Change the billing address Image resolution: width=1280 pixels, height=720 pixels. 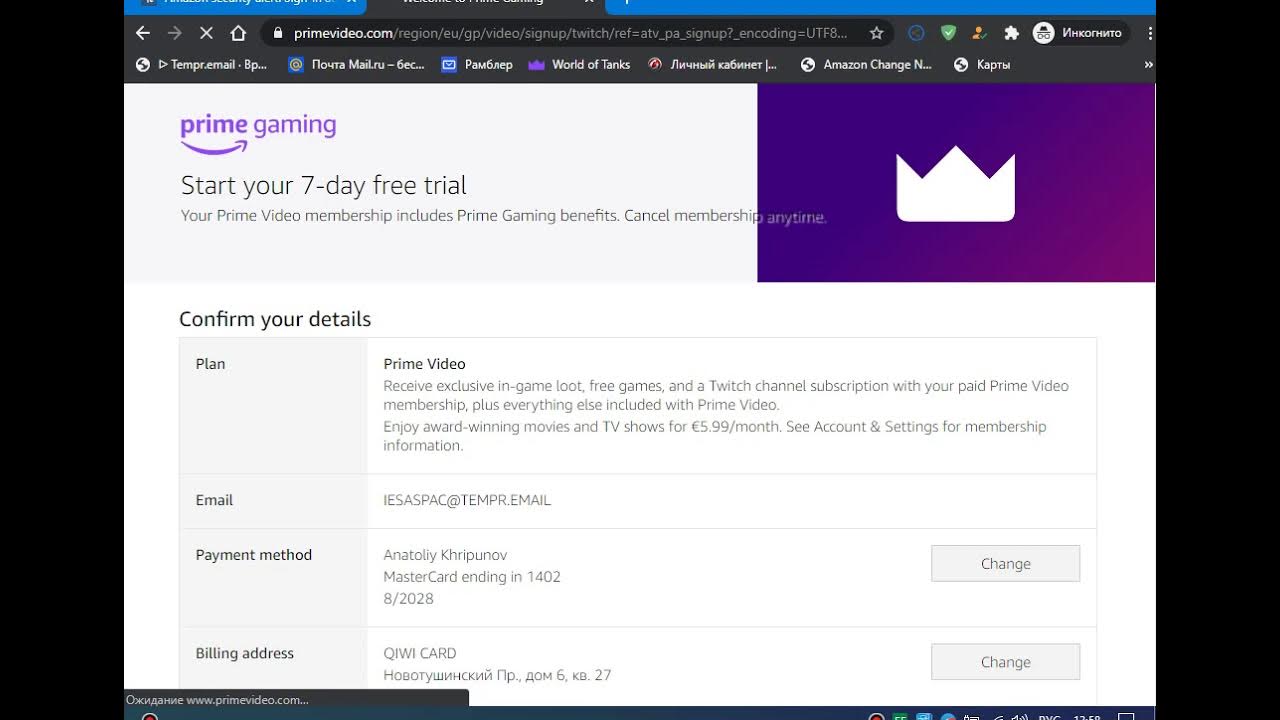1005,661
